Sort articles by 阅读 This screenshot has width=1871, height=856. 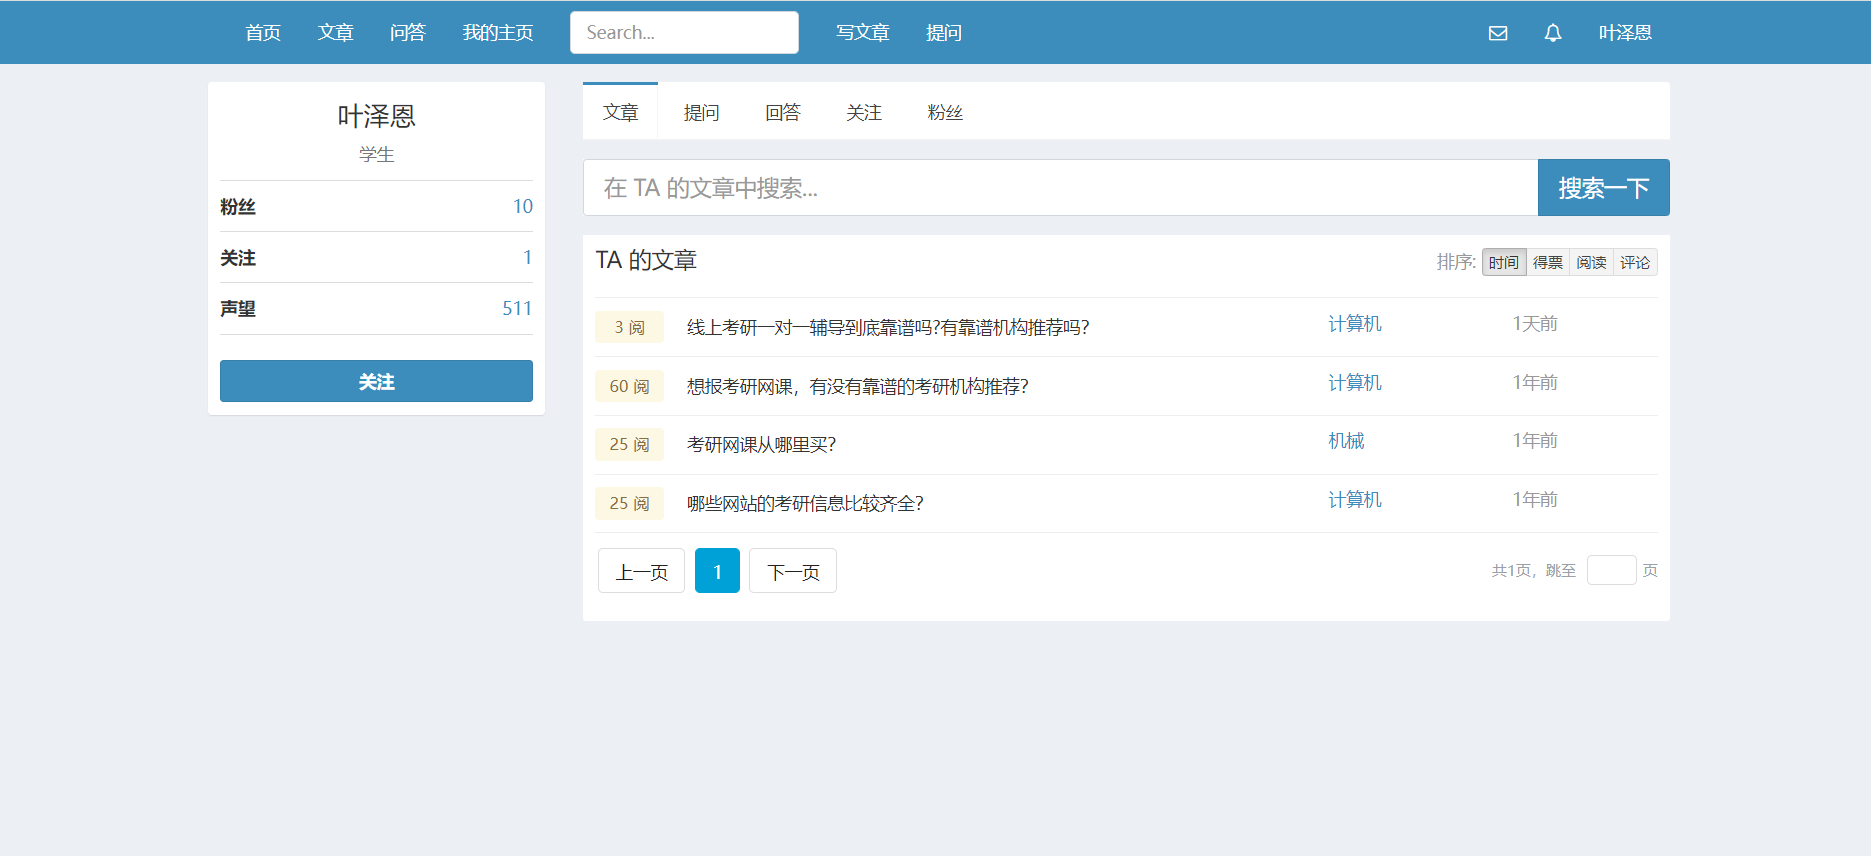1591,262
